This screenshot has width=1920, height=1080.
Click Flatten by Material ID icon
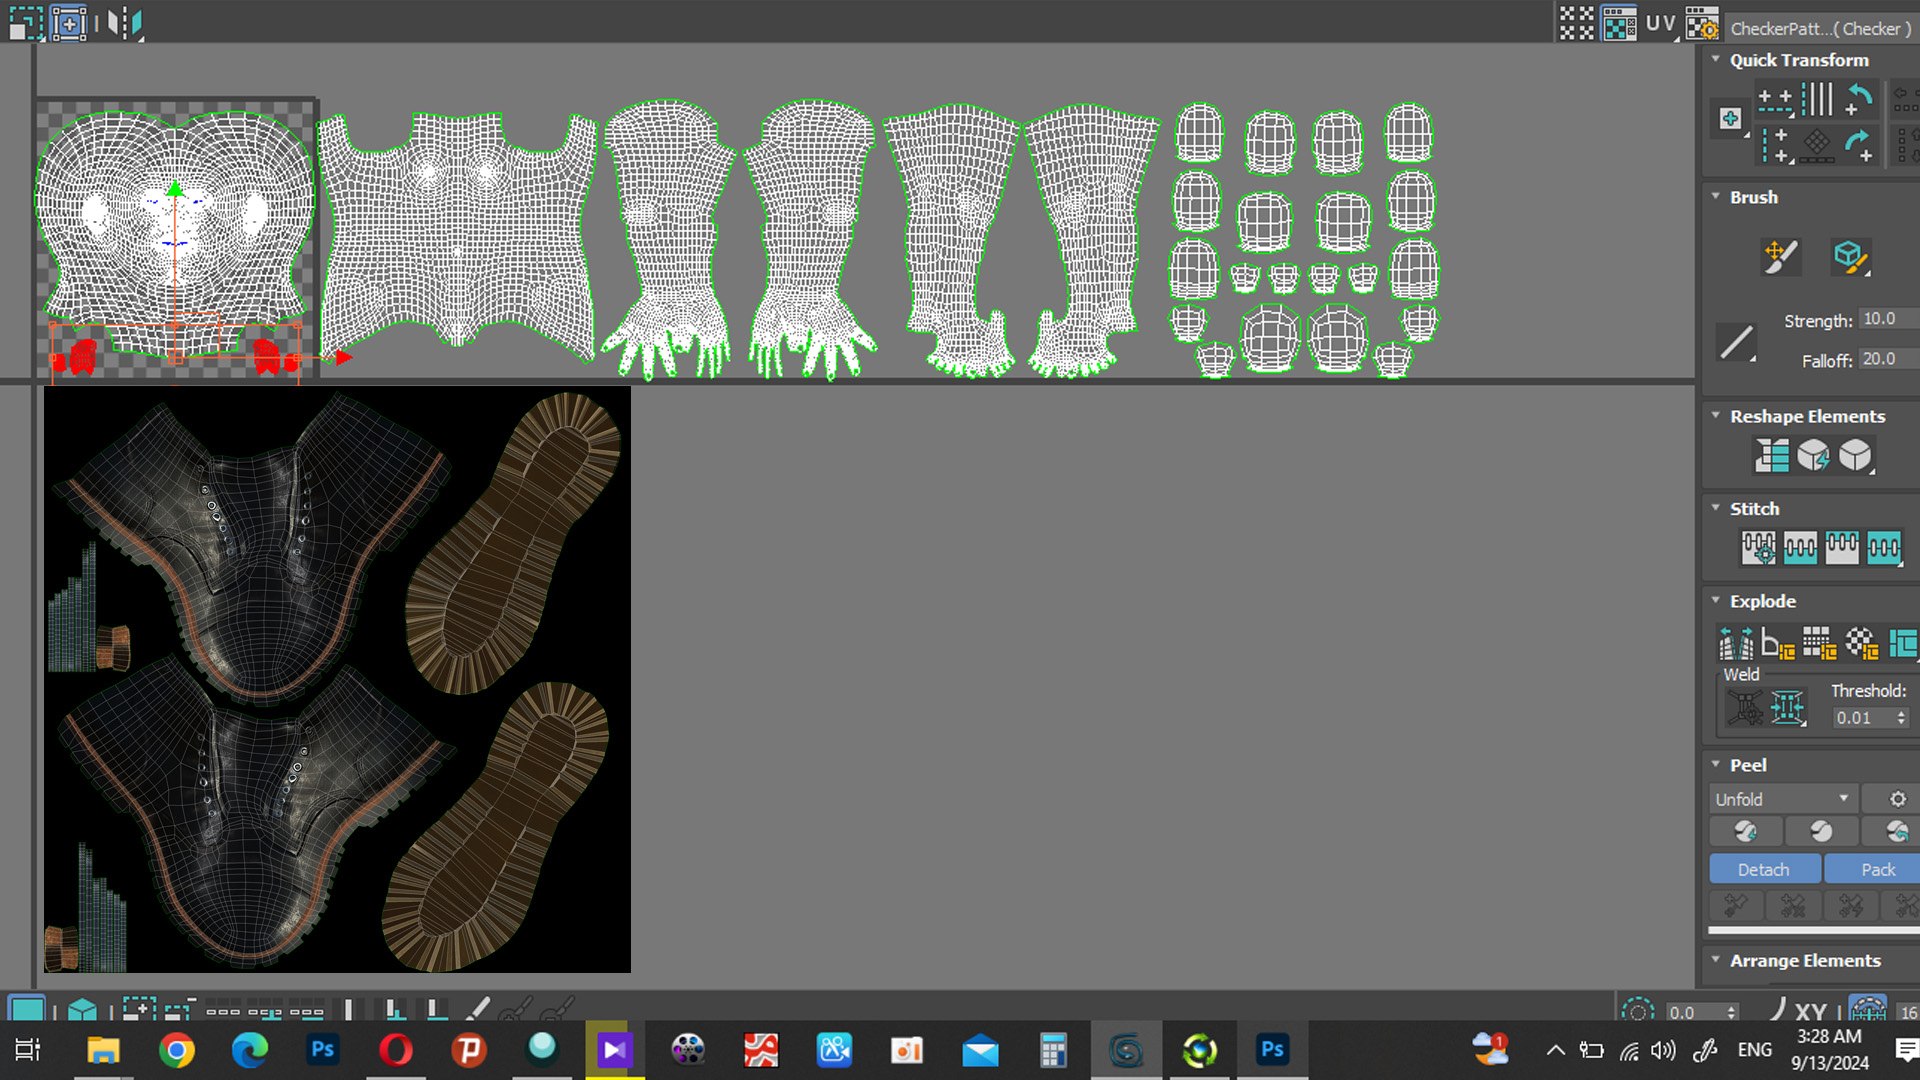1861,643
